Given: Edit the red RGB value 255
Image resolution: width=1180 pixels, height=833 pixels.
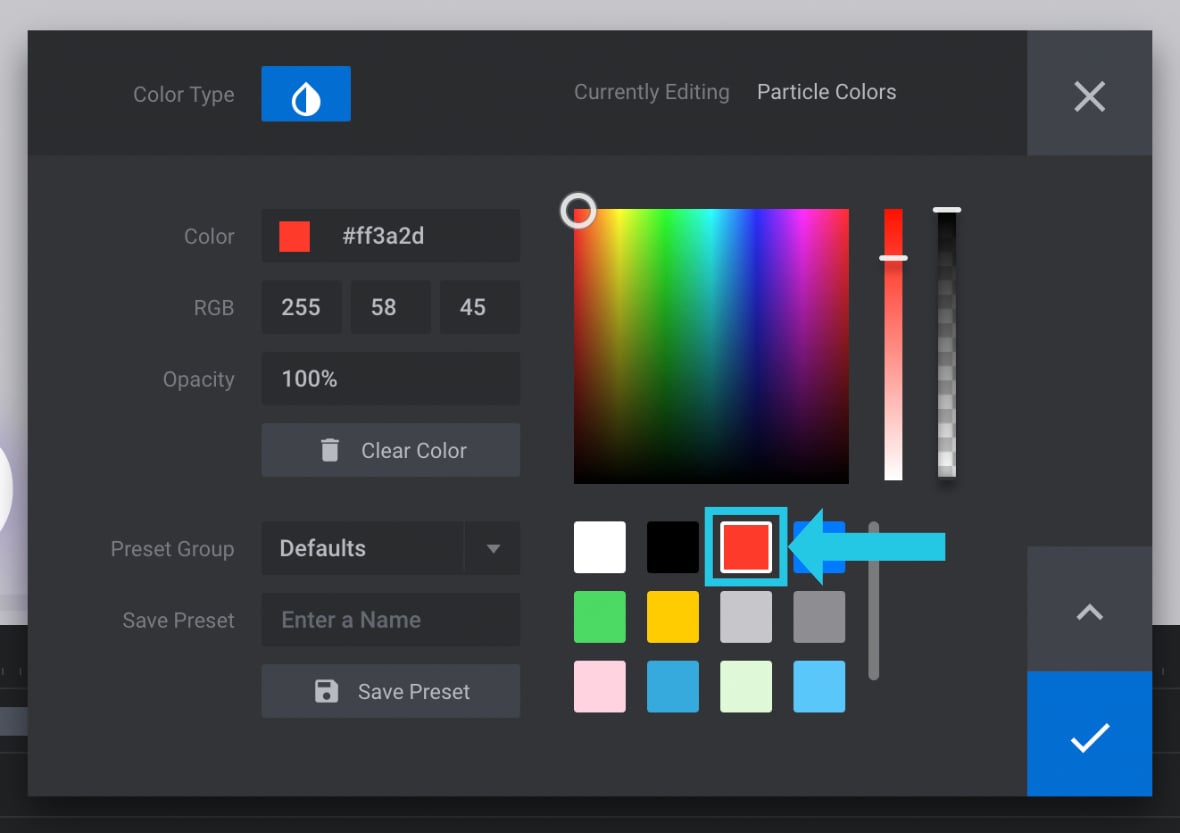Looking at the screenshot, I should click(301, 307).
